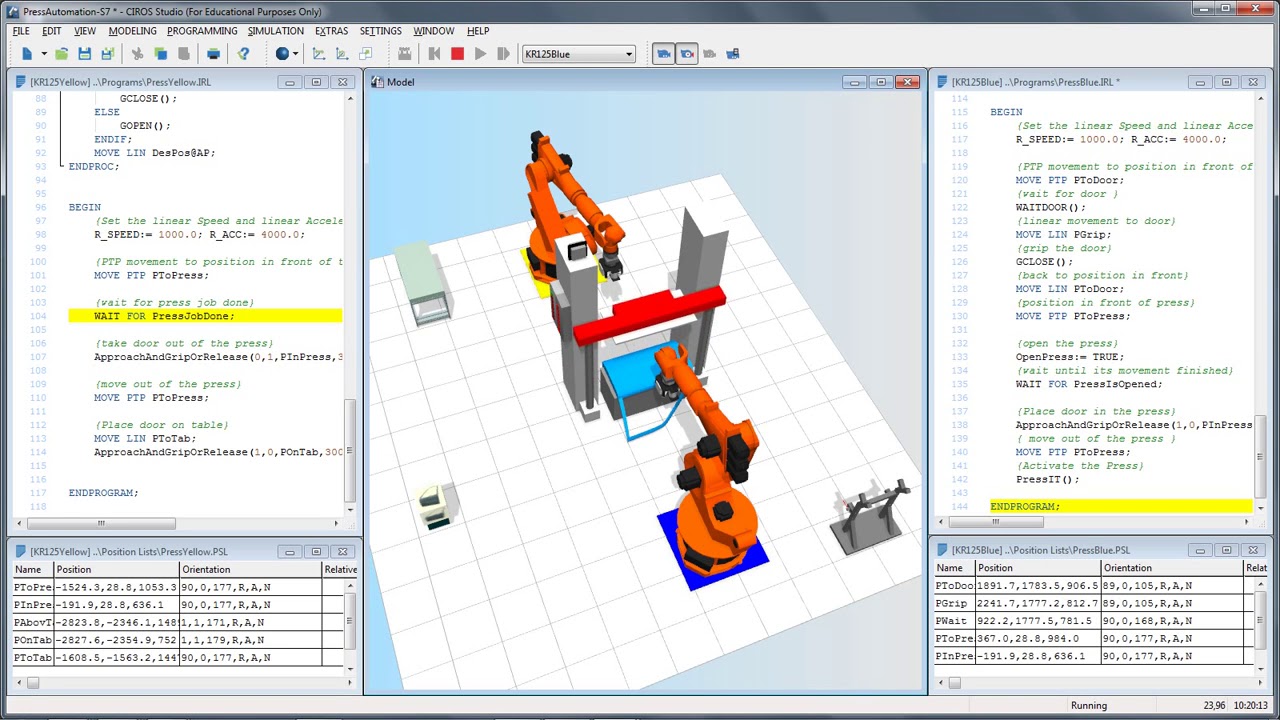Select the PToTab row in PressYellow.PSL list
This screenshot has width=1280, height=720.
click(x=178, y=657)
